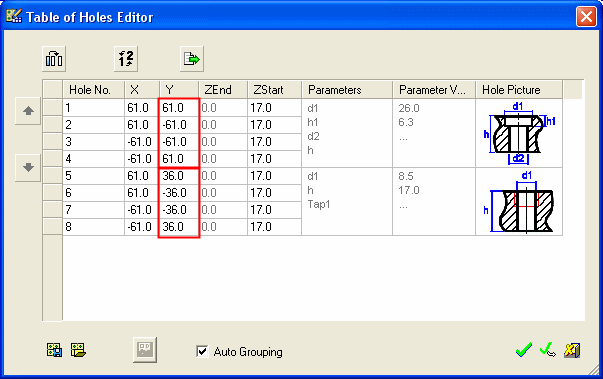Click parameter value 8.5
Image resolution: width=603 pixels, height=379 pixels.
point(406,176)
